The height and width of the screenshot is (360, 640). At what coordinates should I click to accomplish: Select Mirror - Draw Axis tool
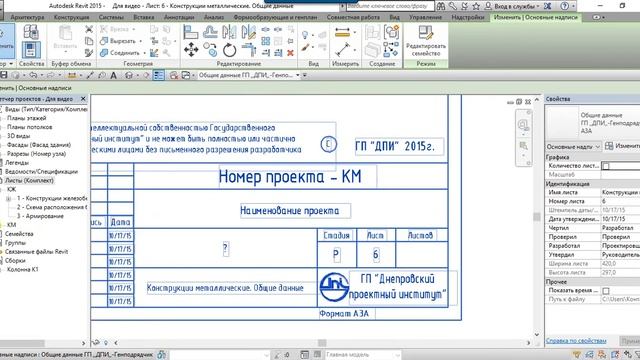click(248, 32)
